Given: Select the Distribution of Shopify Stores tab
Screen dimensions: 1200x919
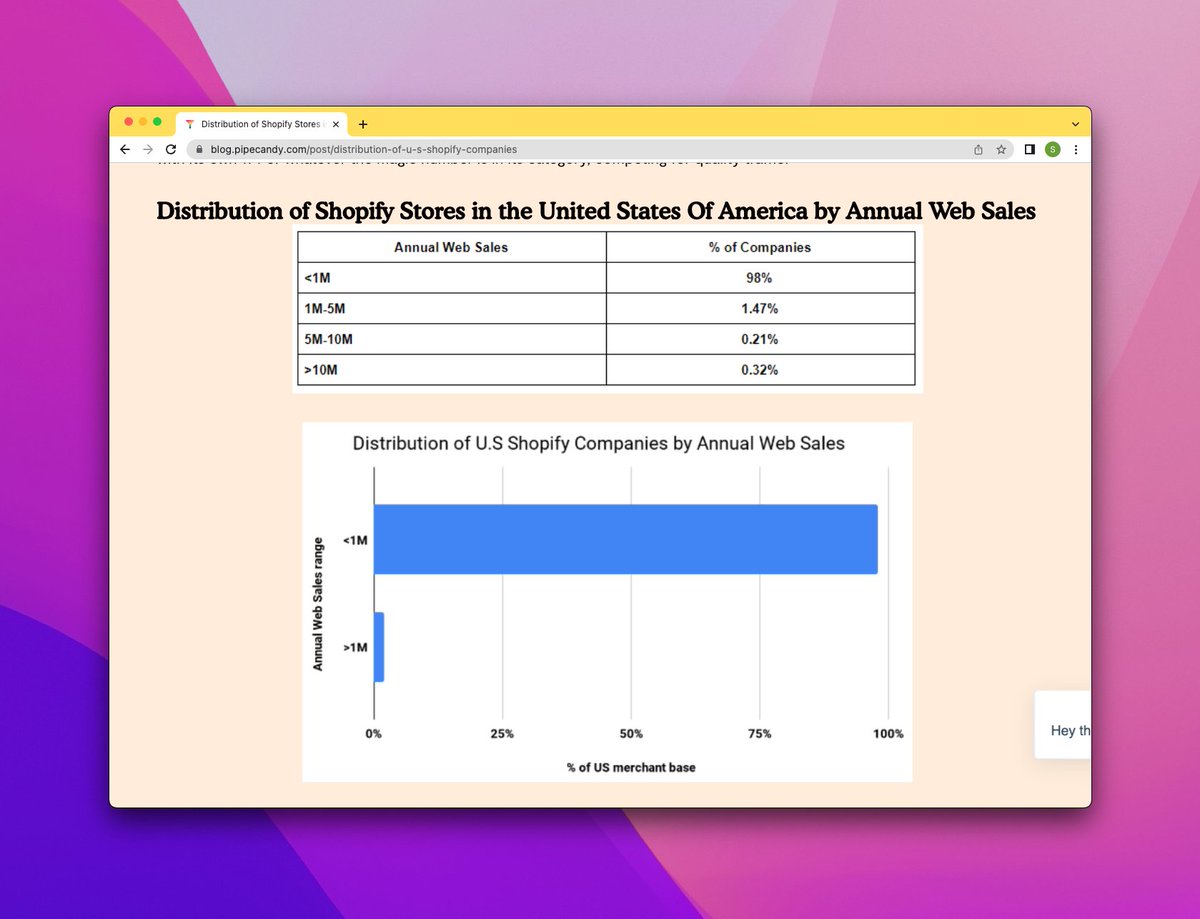Looking at the screenshot, I should point(262,124).
